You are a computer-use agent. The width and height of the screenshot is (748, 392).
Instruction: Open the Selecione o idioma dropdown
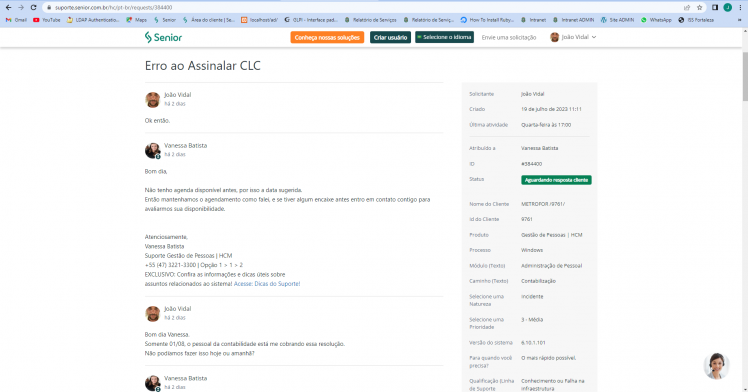(x=444, y=37)
